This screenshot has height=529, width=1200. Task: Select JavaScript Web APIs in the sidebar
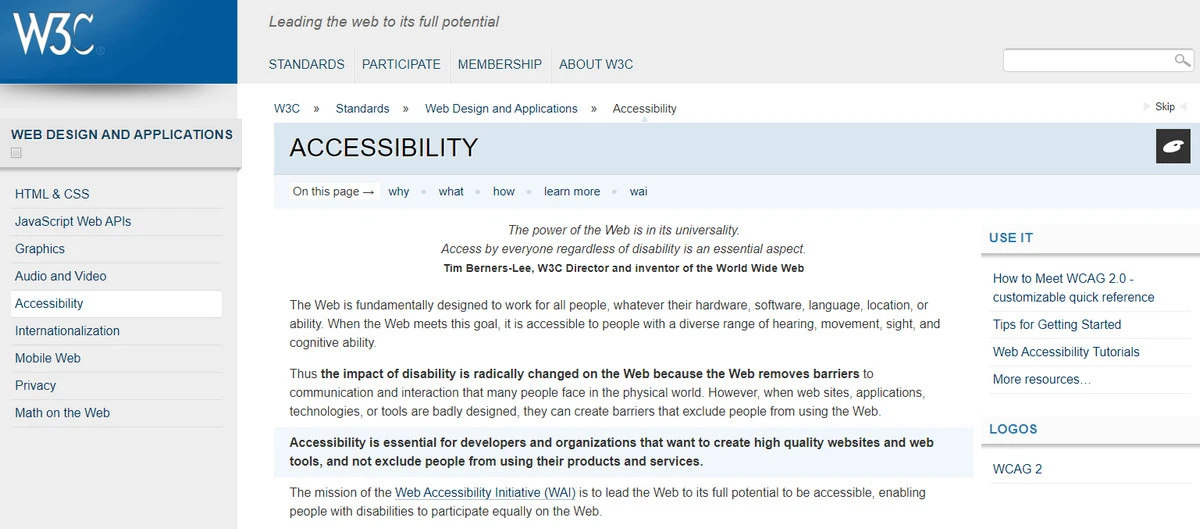click(x=73, y=221)
